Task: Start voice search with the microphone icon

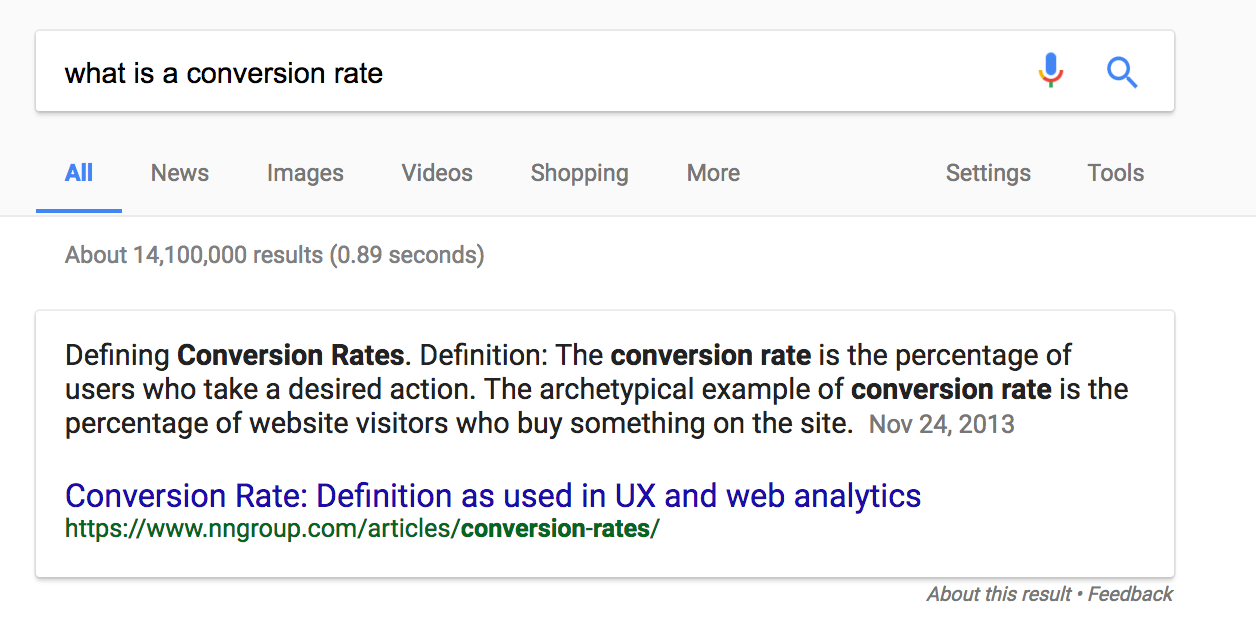Action: coord(1051,71)
